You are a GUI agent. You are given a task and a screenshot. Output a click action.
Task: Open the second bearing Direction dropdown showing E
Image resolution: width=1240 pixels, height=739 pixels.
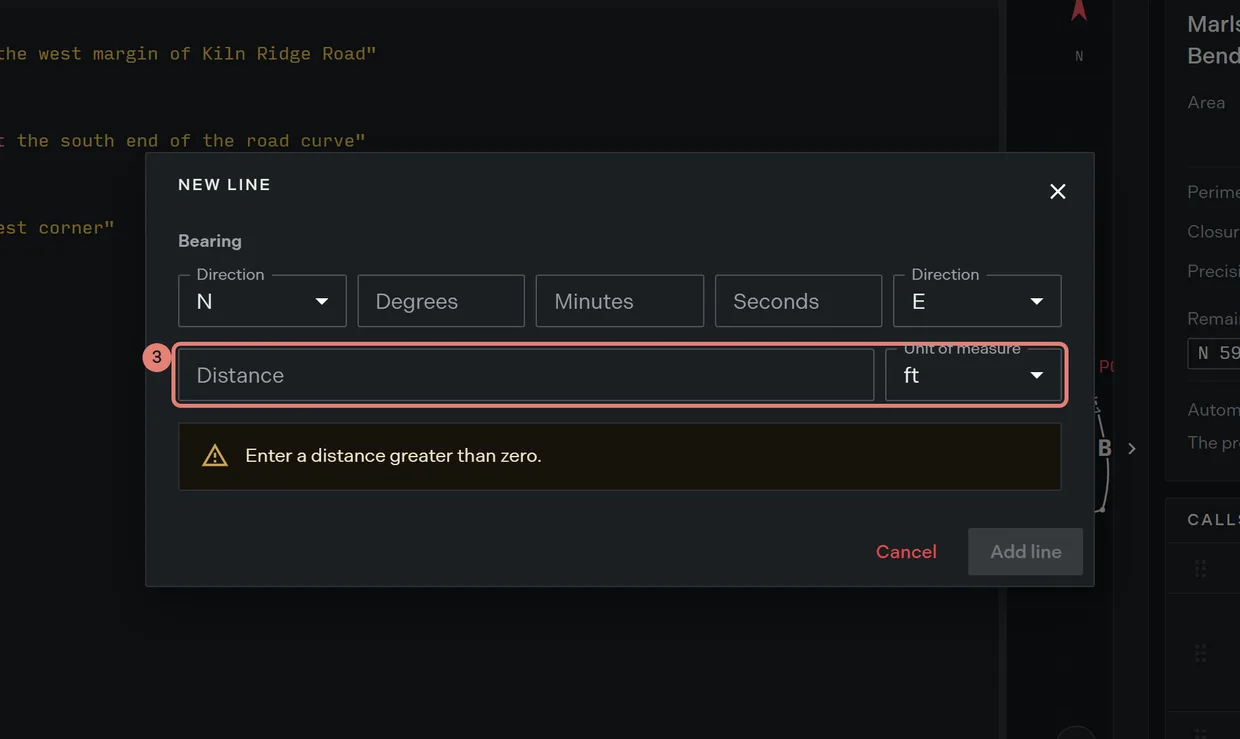[x=977, y=301]
